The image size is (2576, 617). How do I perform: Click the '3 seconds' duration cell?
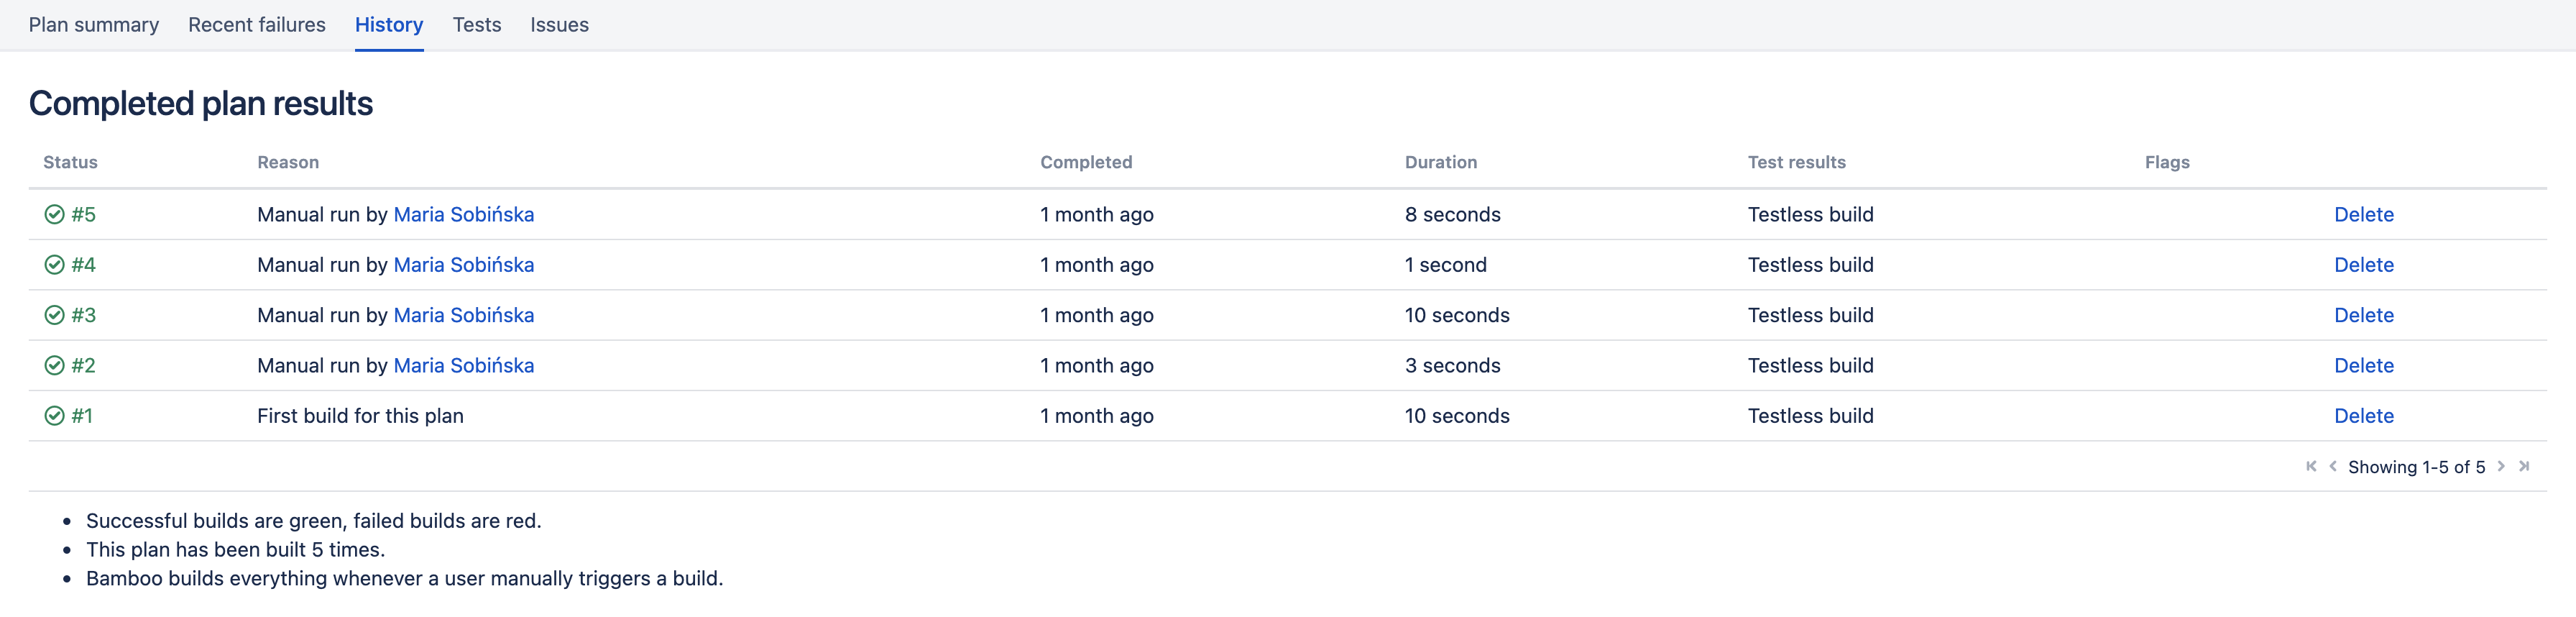pos(1453,365)
